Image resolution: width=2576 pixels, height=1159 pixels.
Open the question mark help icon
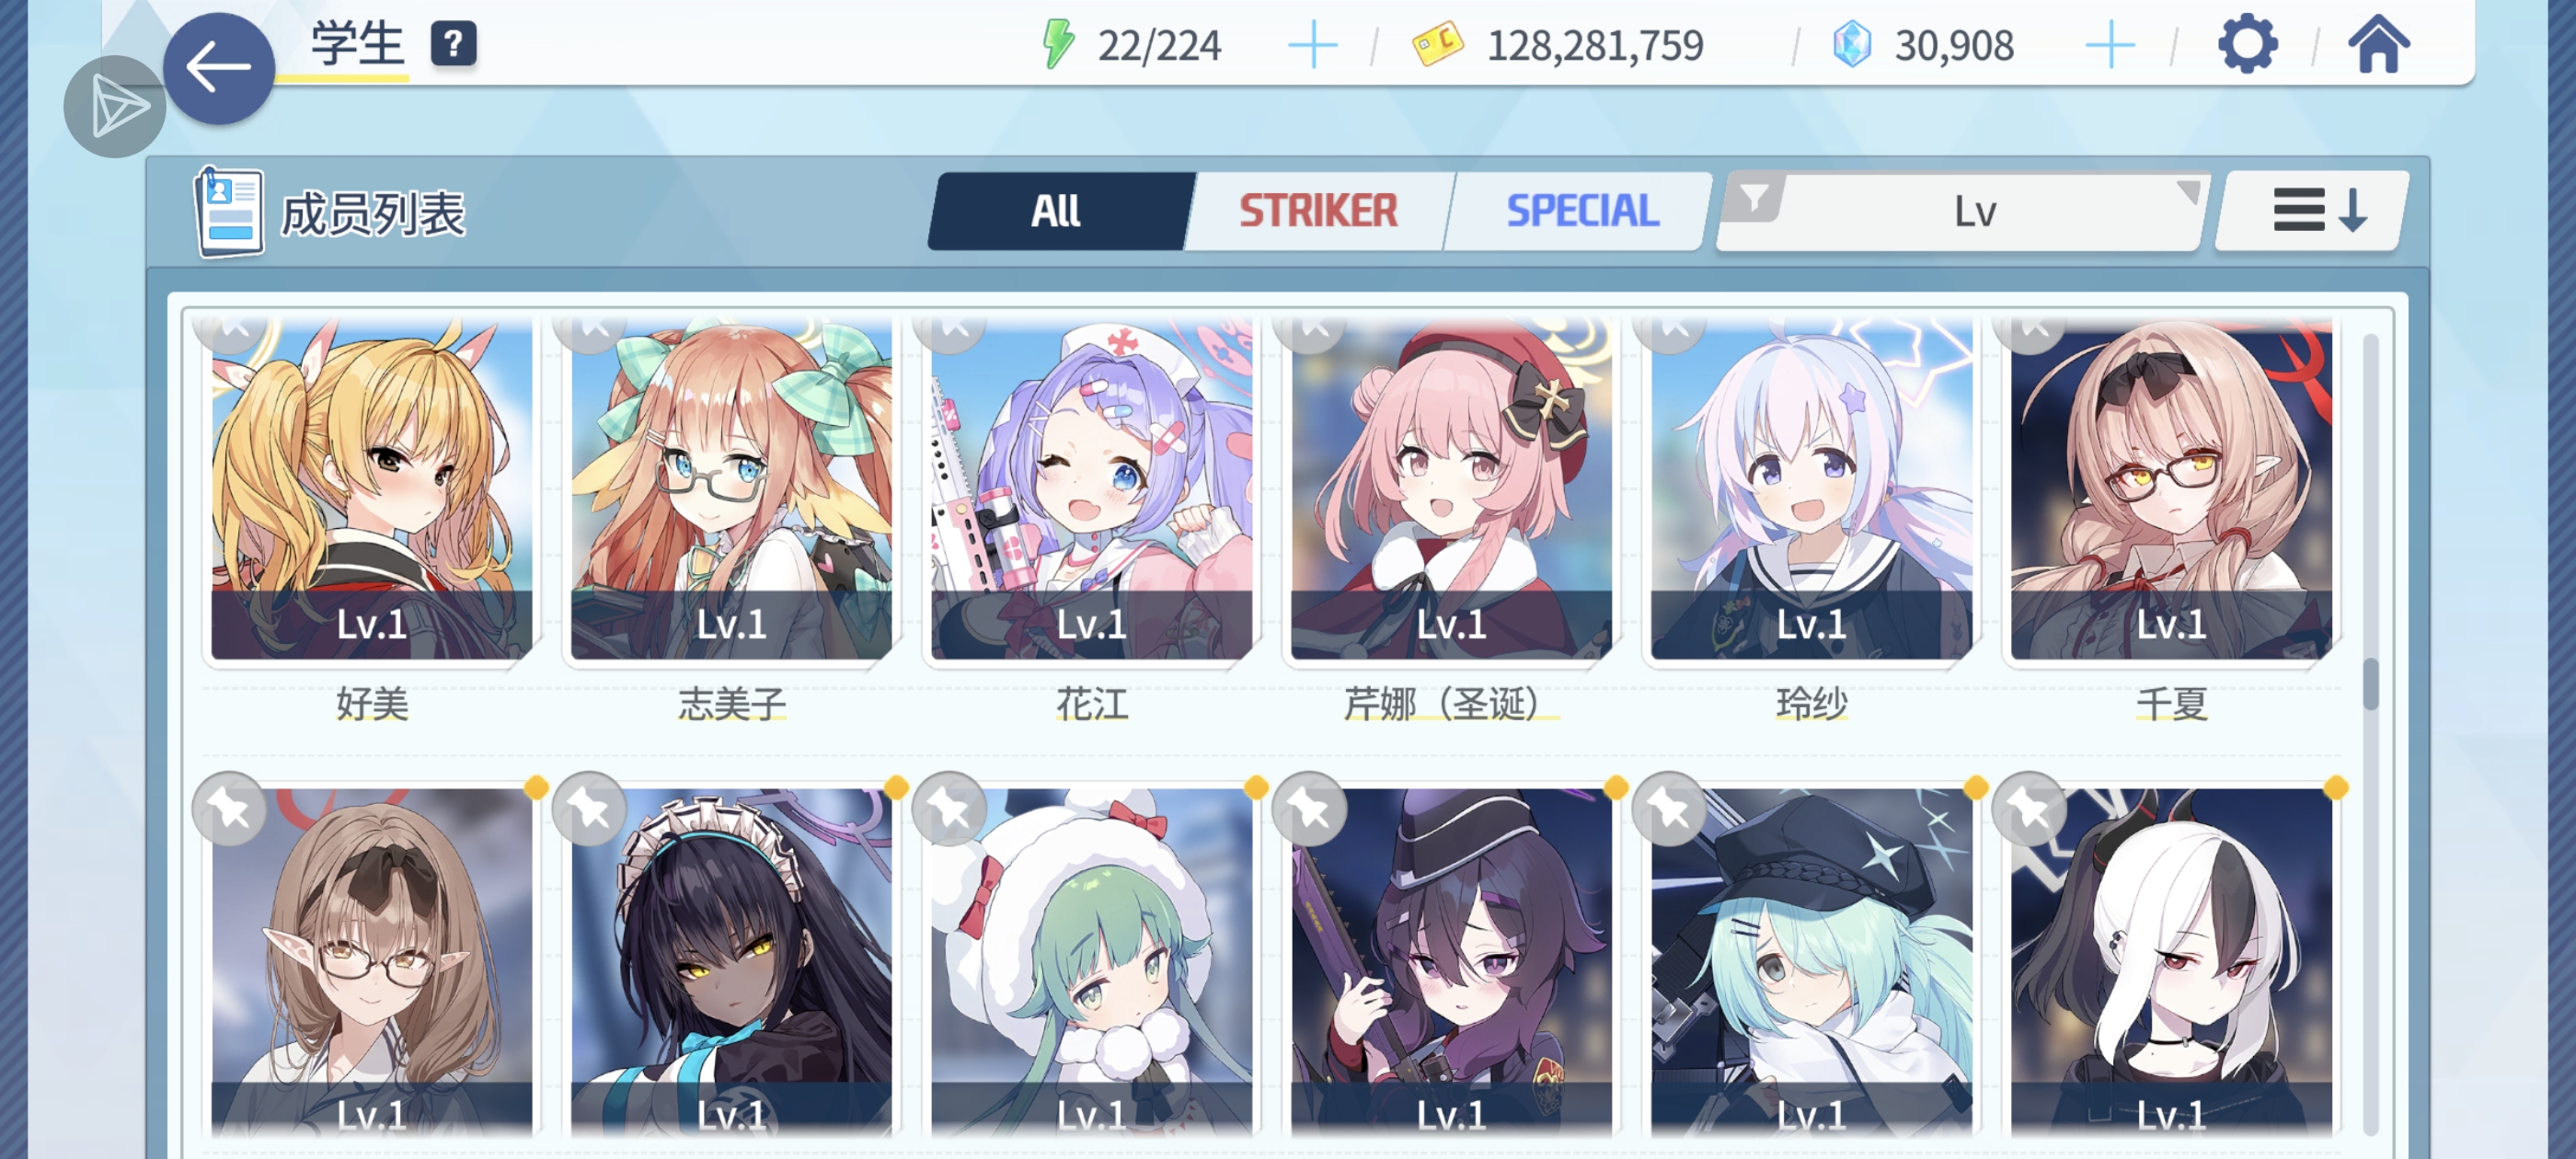453,44
